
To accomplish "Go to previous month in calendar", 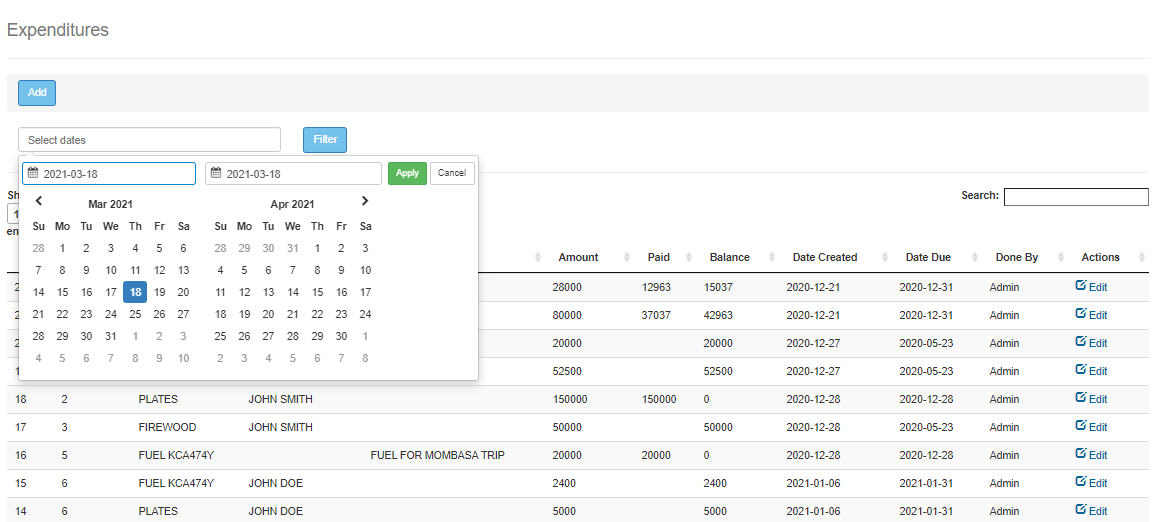I will [39, 202].
